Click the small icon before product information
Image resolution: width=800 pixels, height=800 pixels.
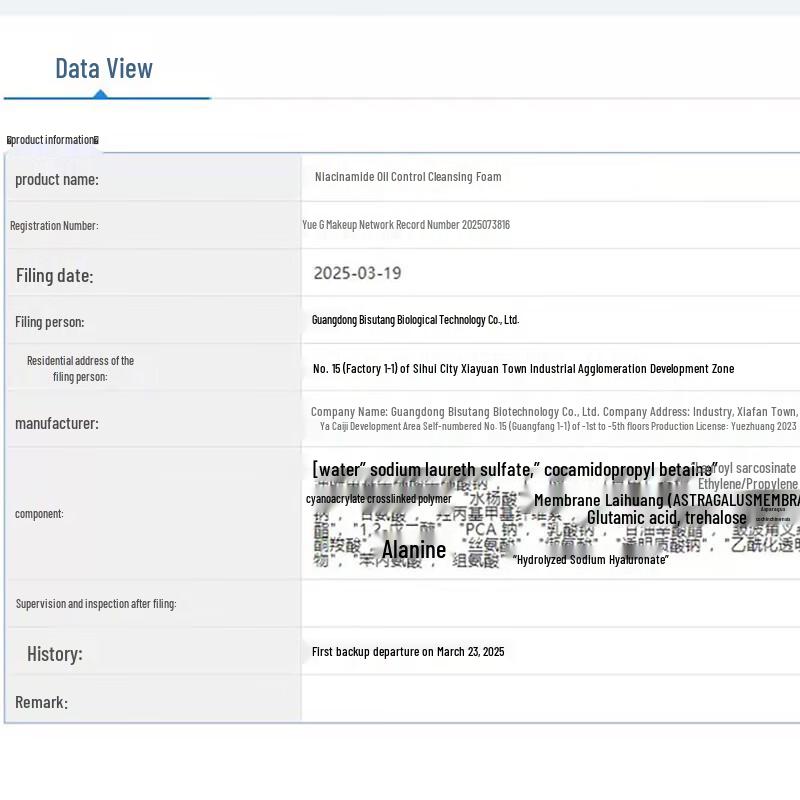[9, 140]
